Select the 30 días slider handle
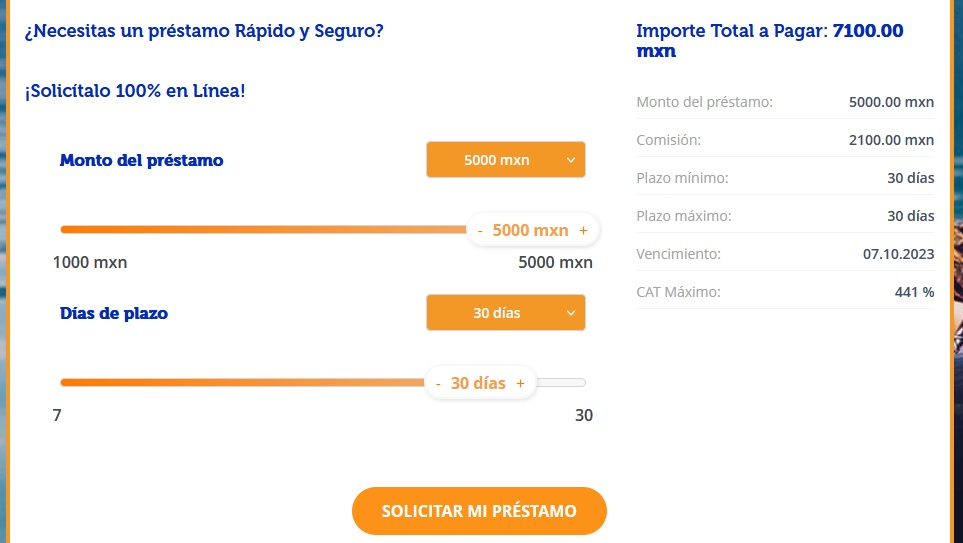The width and height of the screenshot is (963, 543). point(478,383)
